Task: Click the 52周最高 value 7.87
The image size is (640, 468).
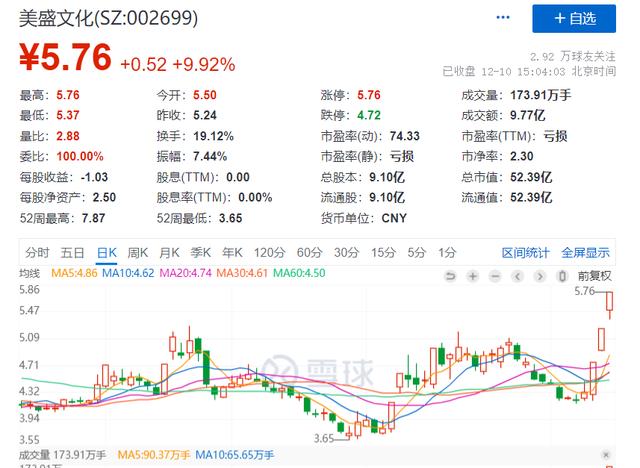Action: point(93,218)
